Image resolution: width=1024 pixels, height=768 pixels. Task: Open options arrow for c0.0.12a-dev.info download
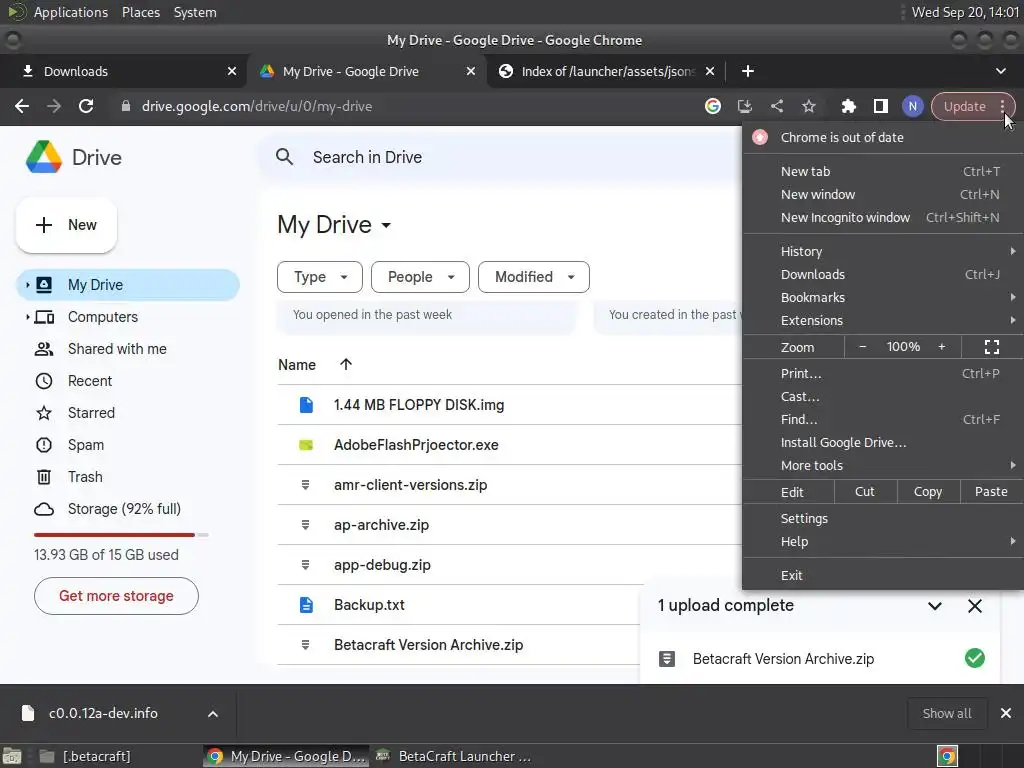(213, 714)
